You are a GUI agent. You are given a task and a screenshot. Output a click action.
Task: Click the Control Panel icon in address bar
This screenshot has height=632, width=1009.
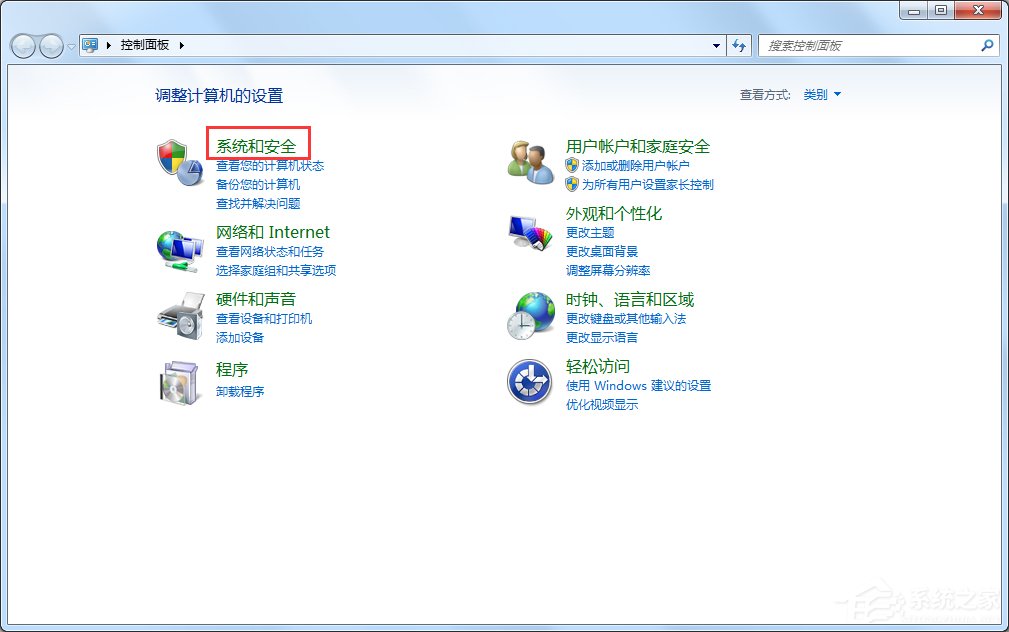click(x=91, y=44)
